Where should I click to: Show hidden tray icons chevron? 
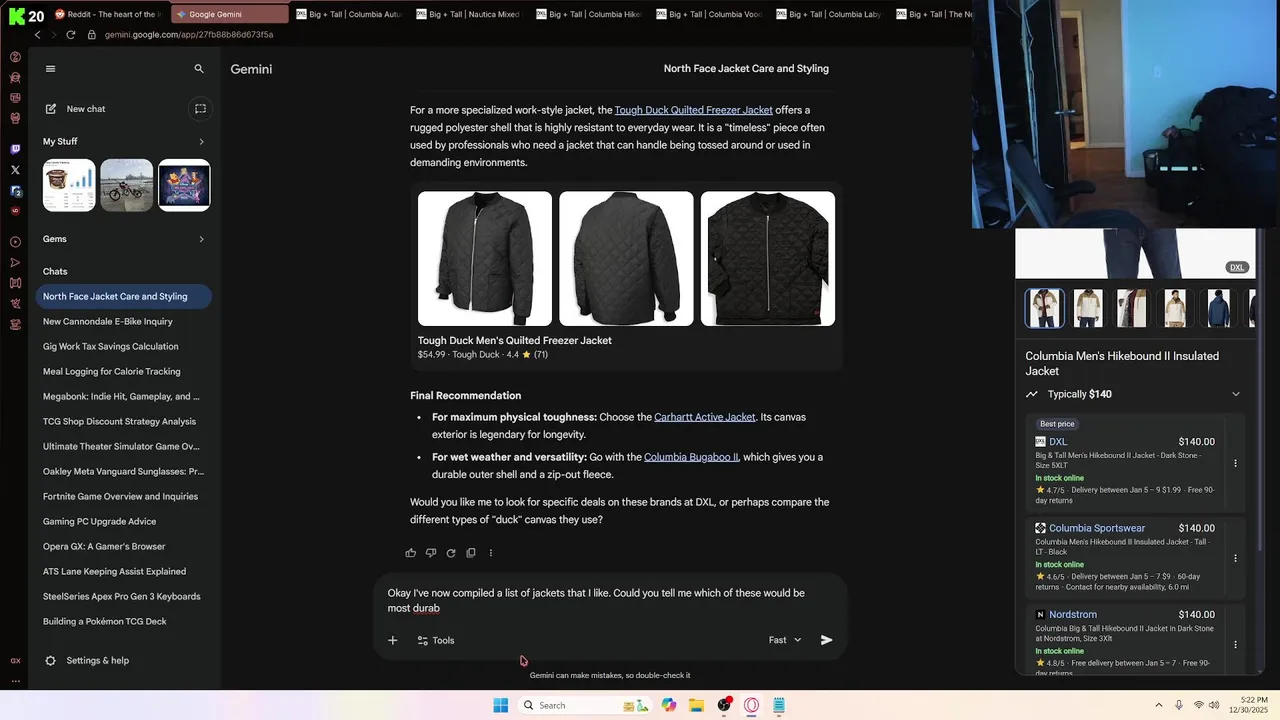[x=1159, y=705]
